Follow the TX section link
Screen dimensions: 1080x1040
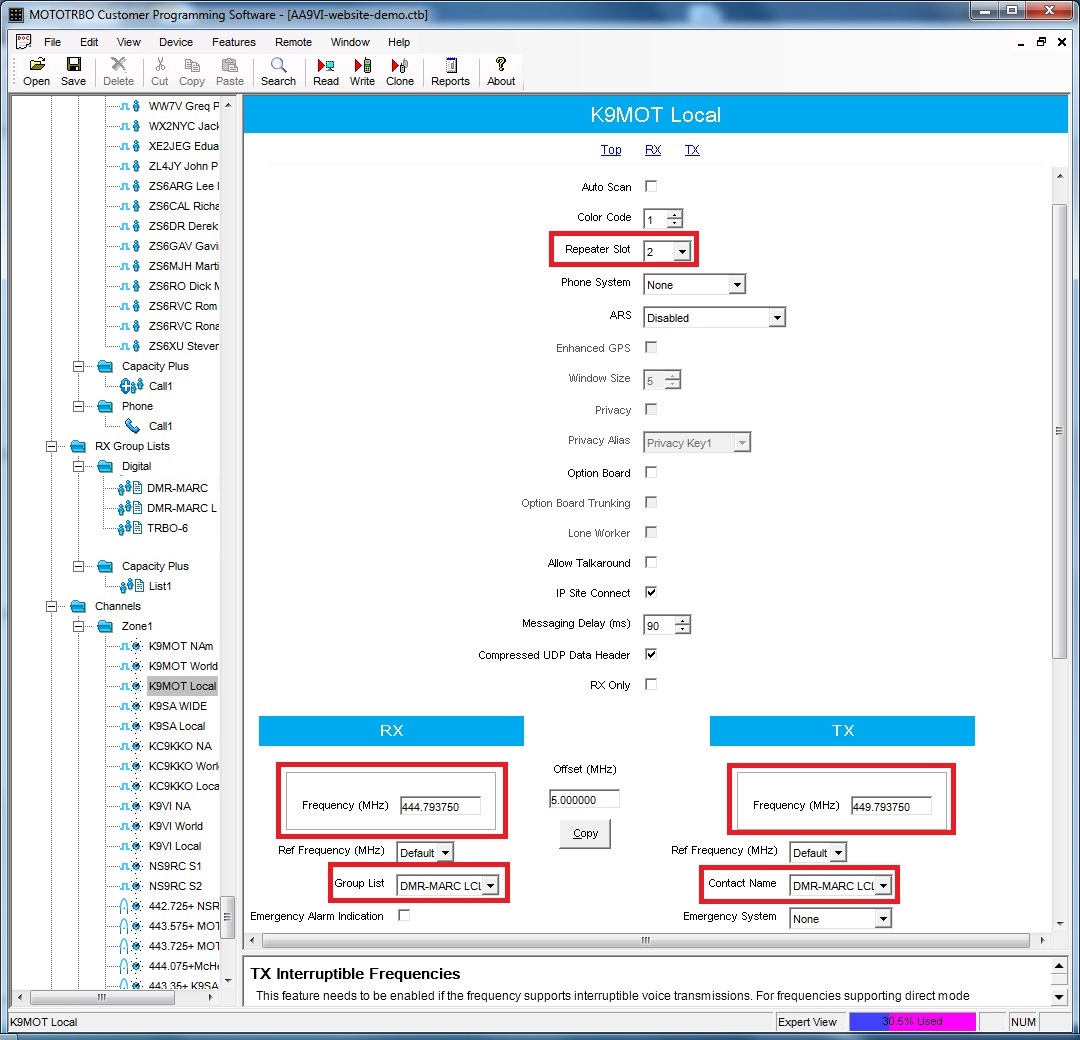[x=692, y=149]
